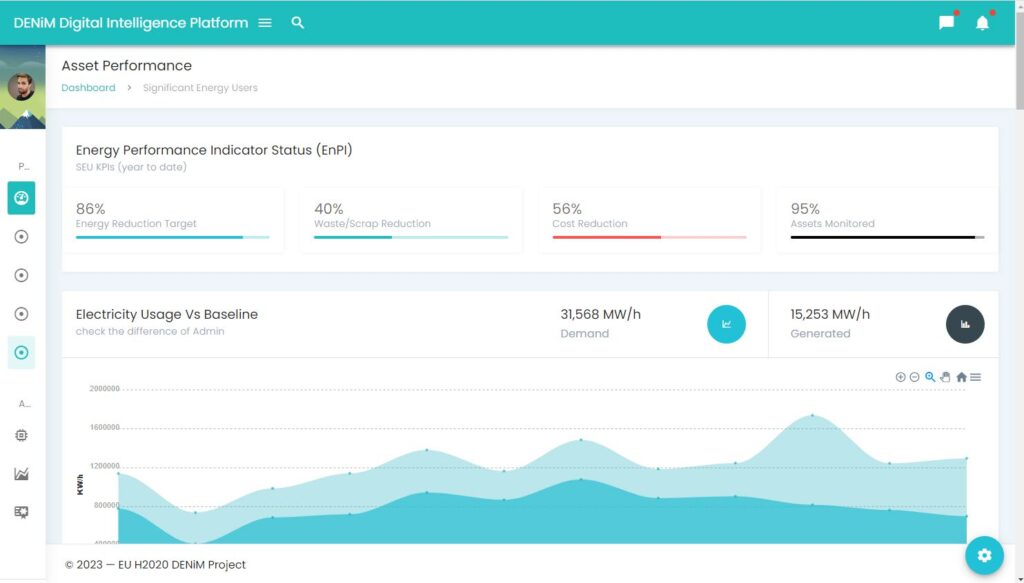Click the chart zoom-in plus icon
This screenshot has height=583, width=1024.
900,377
